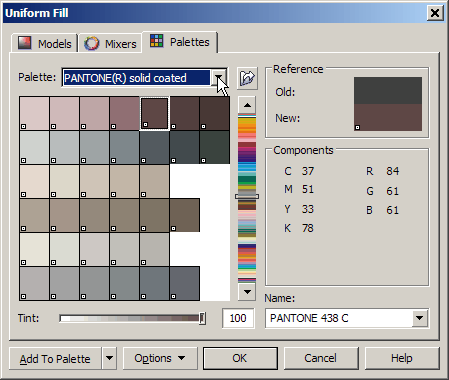Click the Tint slider handle
The height and width of the screenshot is (380, 449).
[202, 318]
